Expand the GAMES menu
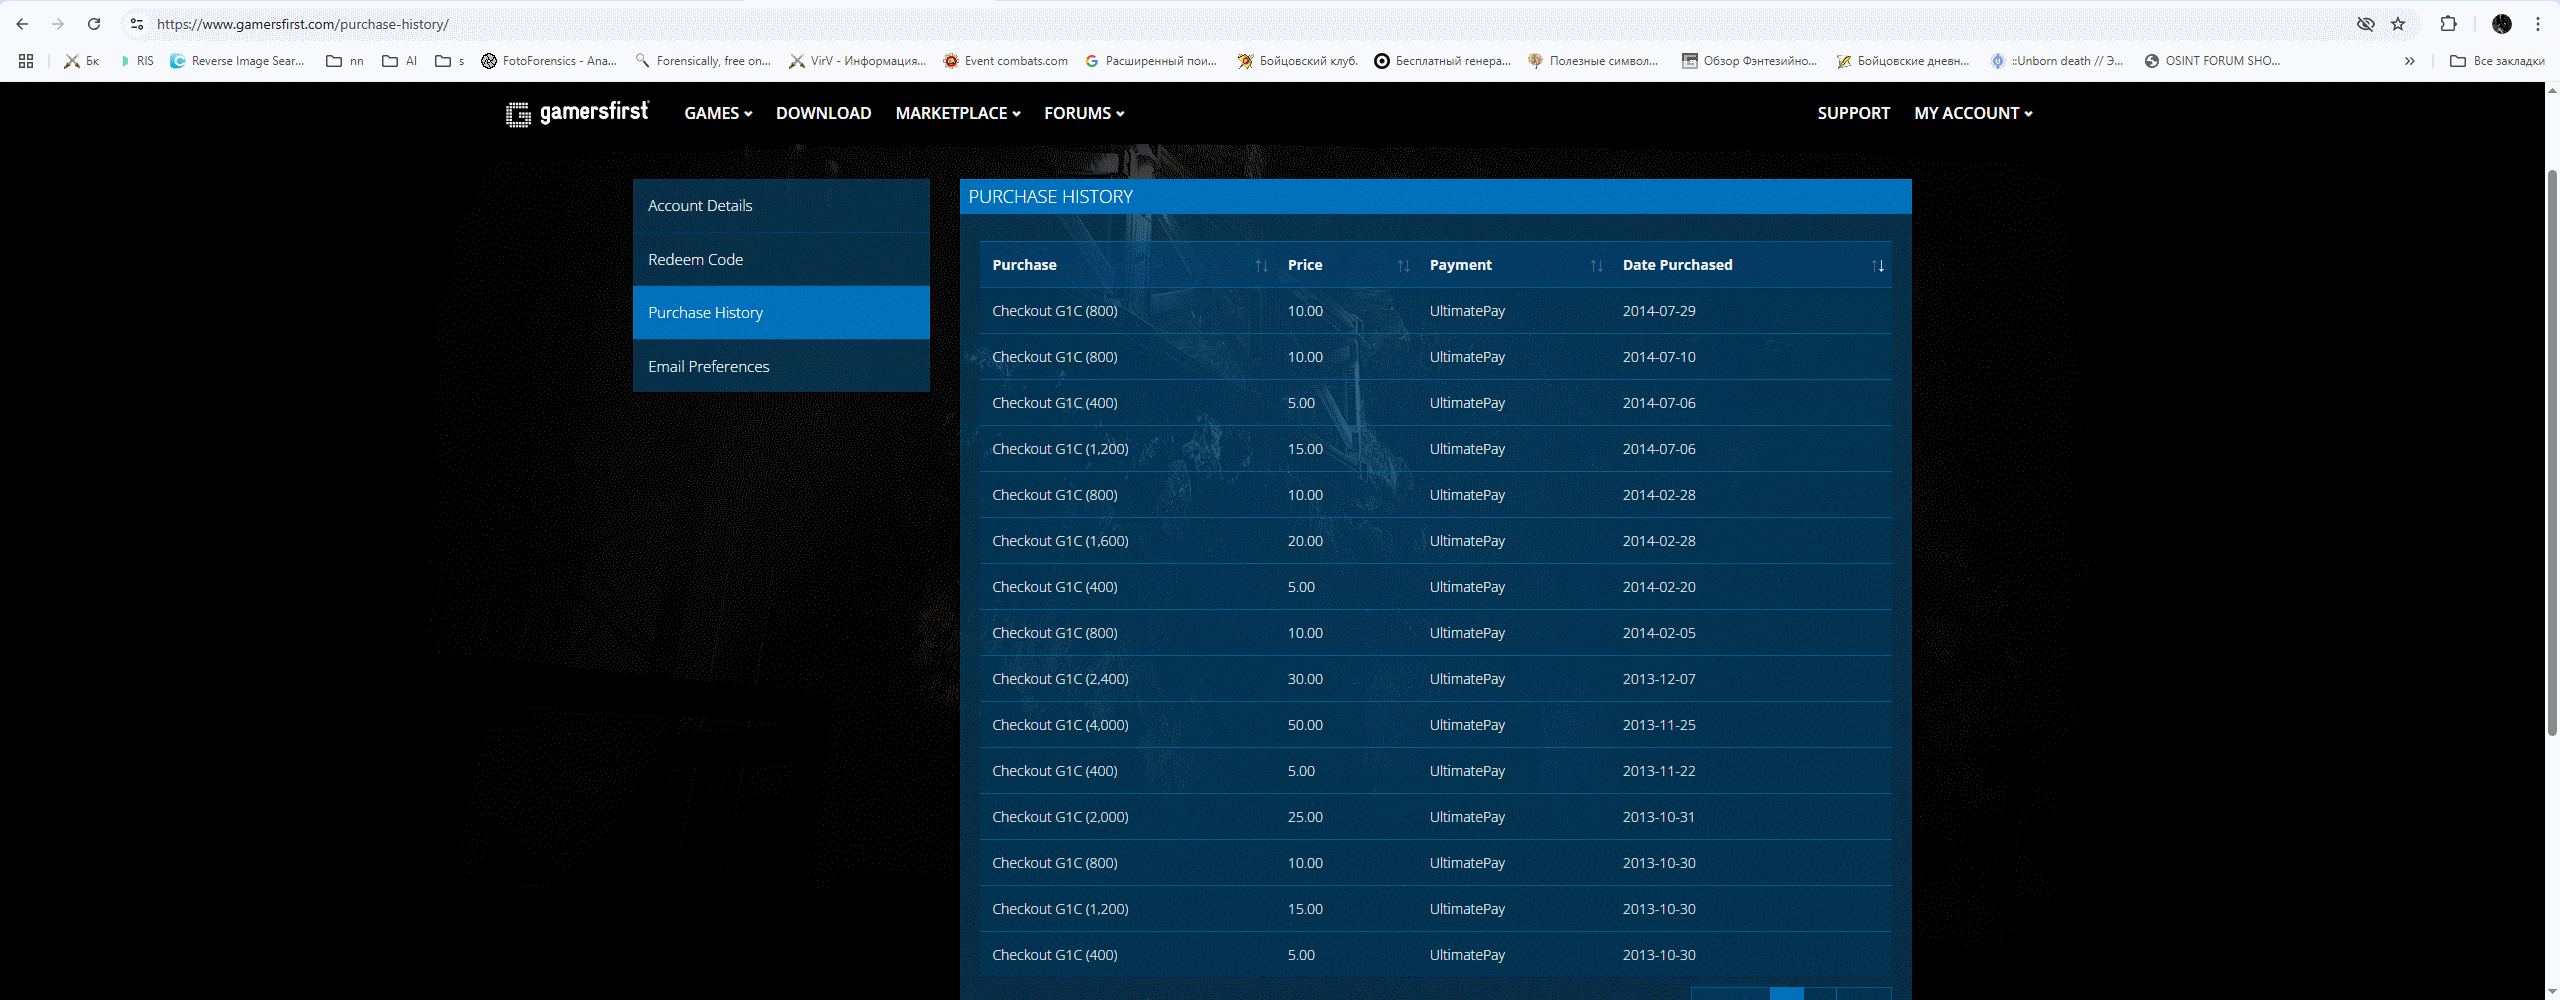 tap(718, 113)
